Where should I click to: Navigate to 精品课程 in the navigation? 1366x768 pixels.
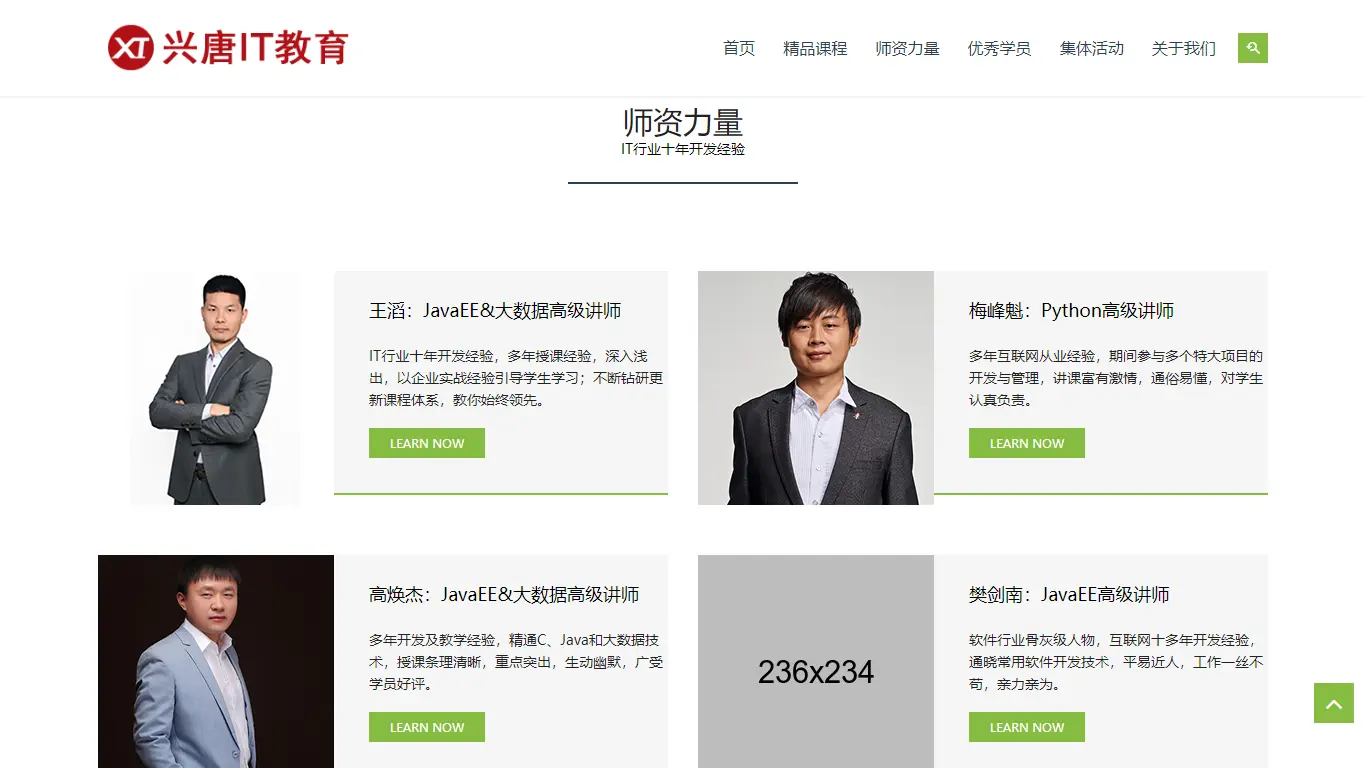tap(815, 48)
